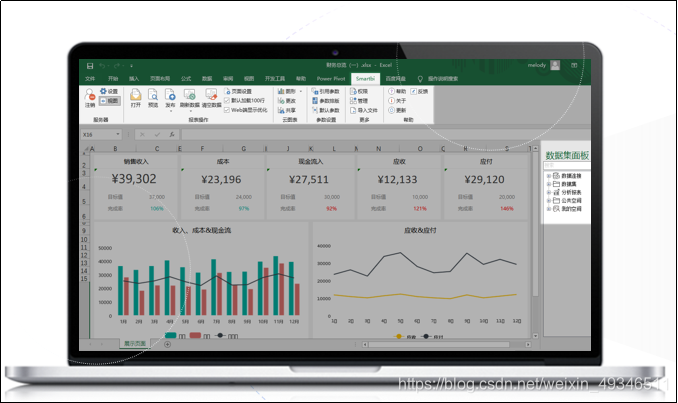The width and height of the screenshot is (678, 403).
Task: Open 设置 gear settings in ribbon
Action: (x=109, y=91)
